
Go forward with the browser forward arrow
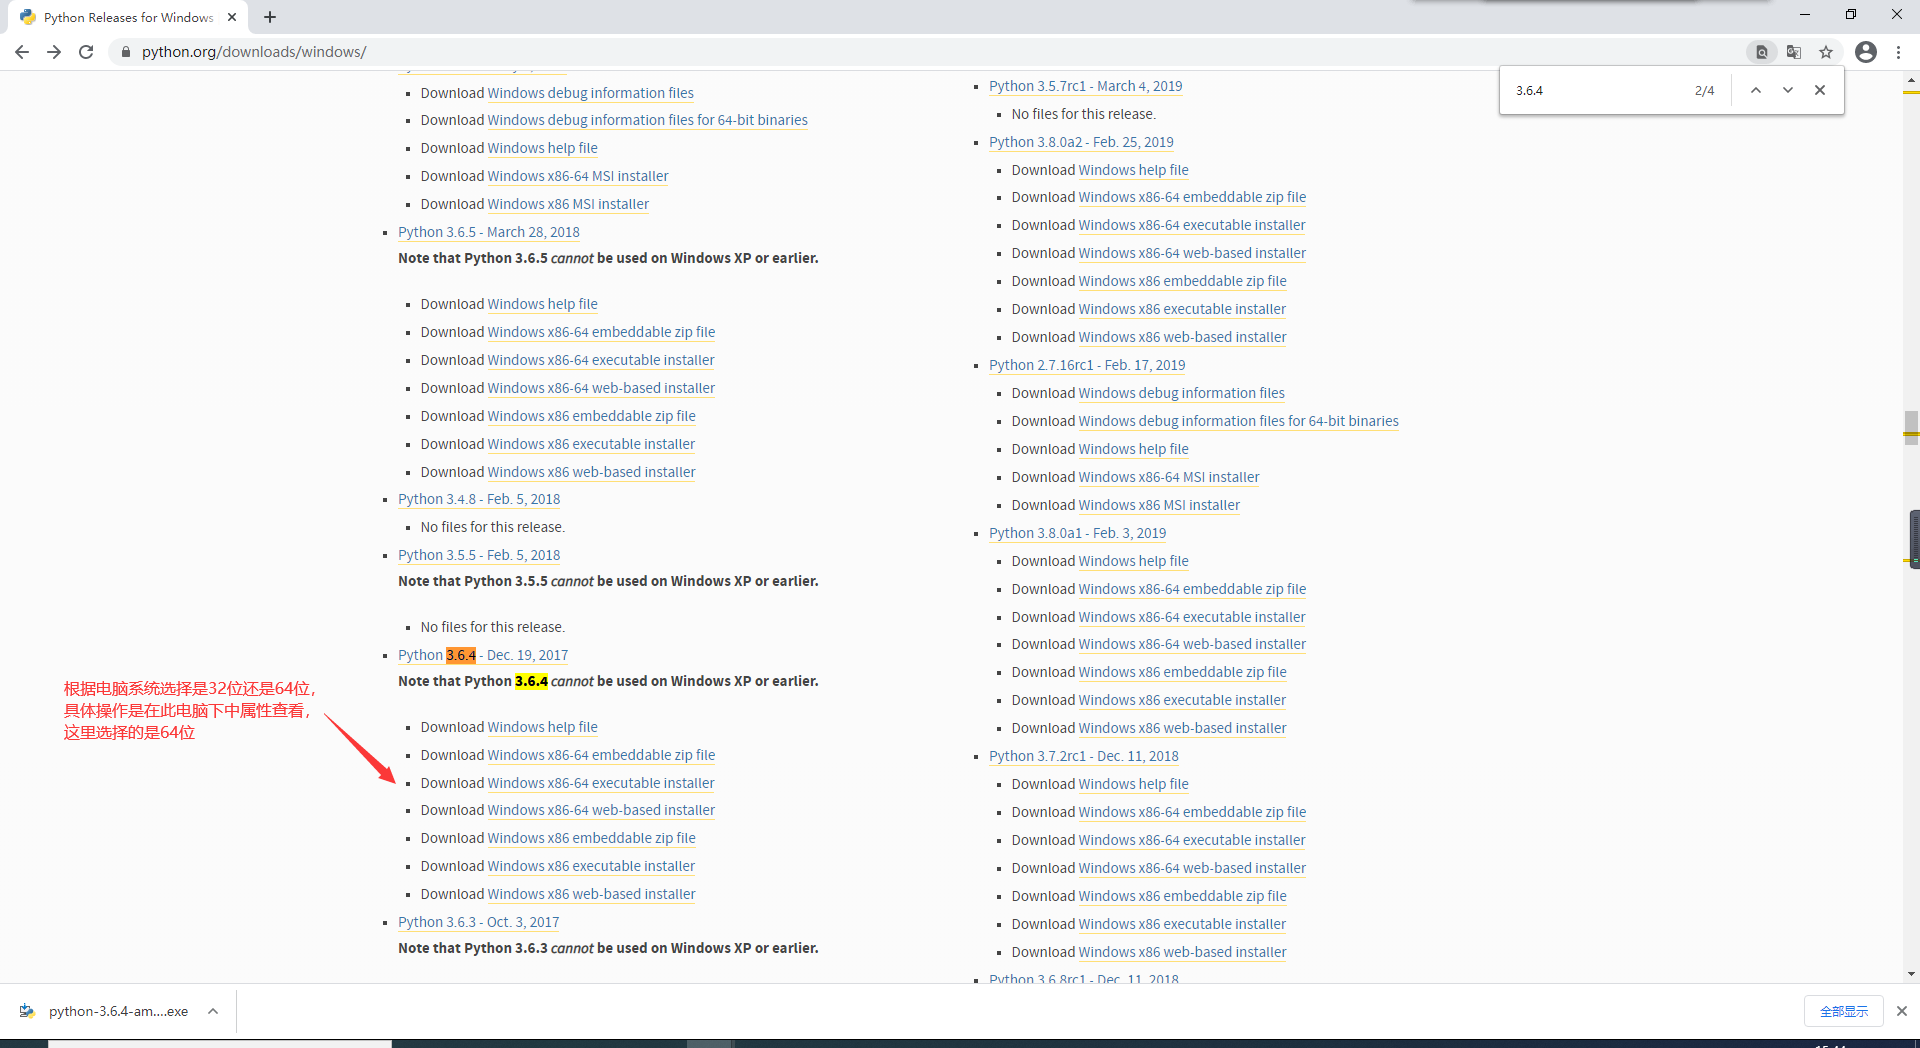pyautogui.click(x=54, y=52)
